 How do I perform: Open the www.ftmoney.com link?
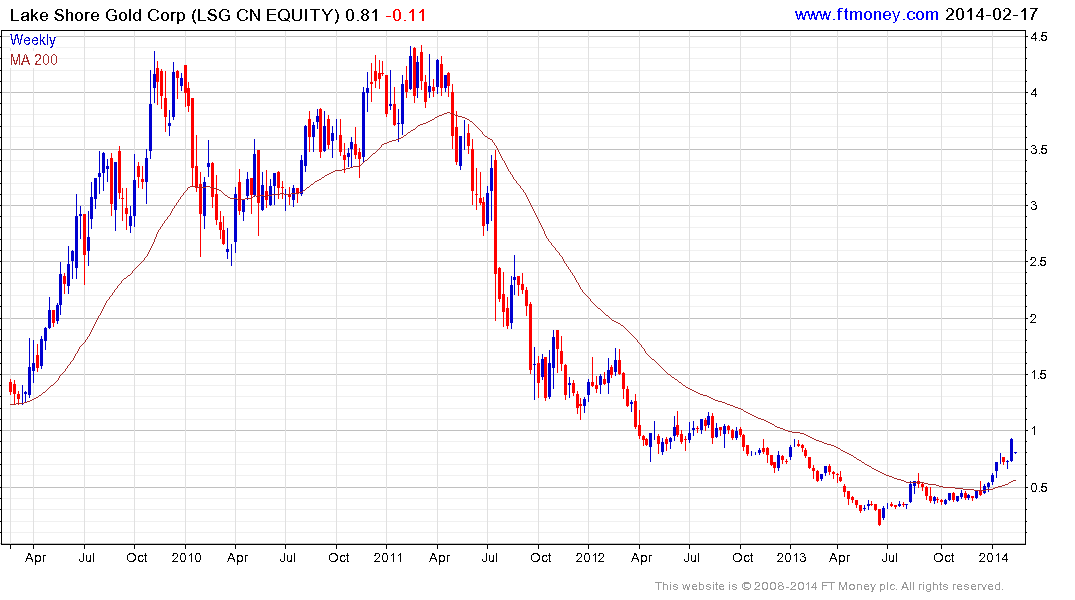[x=866, y=14]
